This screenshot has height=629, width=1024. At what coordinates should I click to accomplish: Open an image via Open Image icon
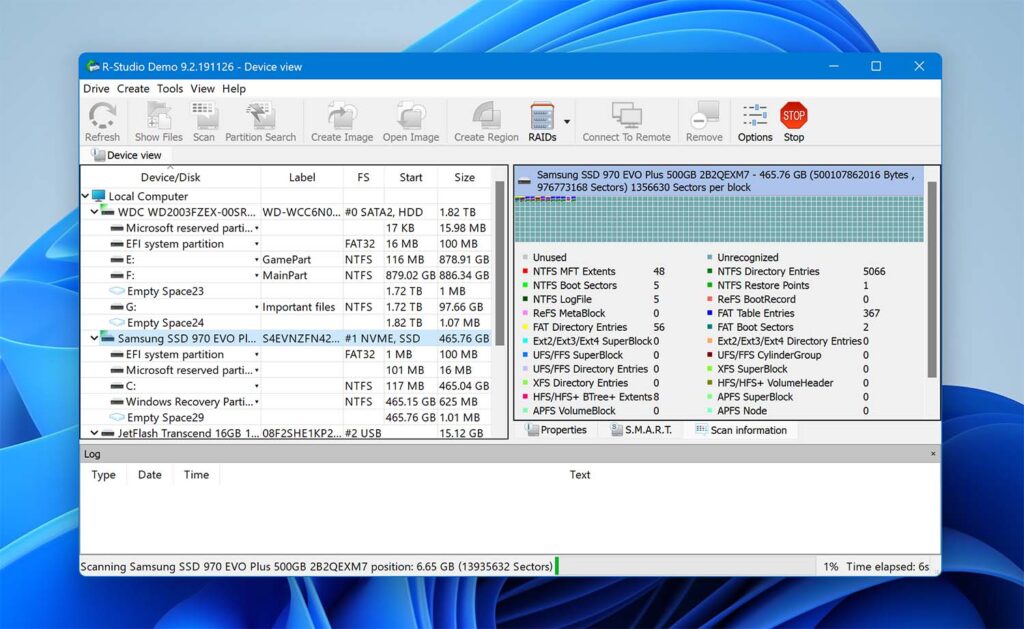411,115
